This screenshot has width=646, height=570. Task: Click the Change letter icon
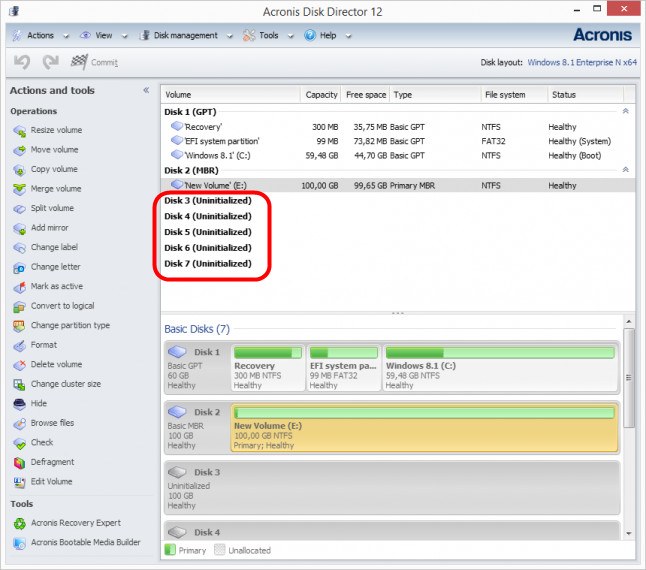pos(19,267)
